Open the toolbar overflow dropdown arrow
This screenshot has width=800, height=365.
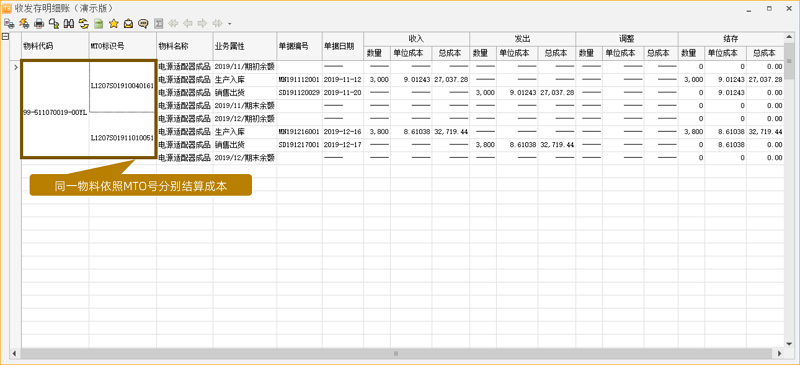(230, 23)
